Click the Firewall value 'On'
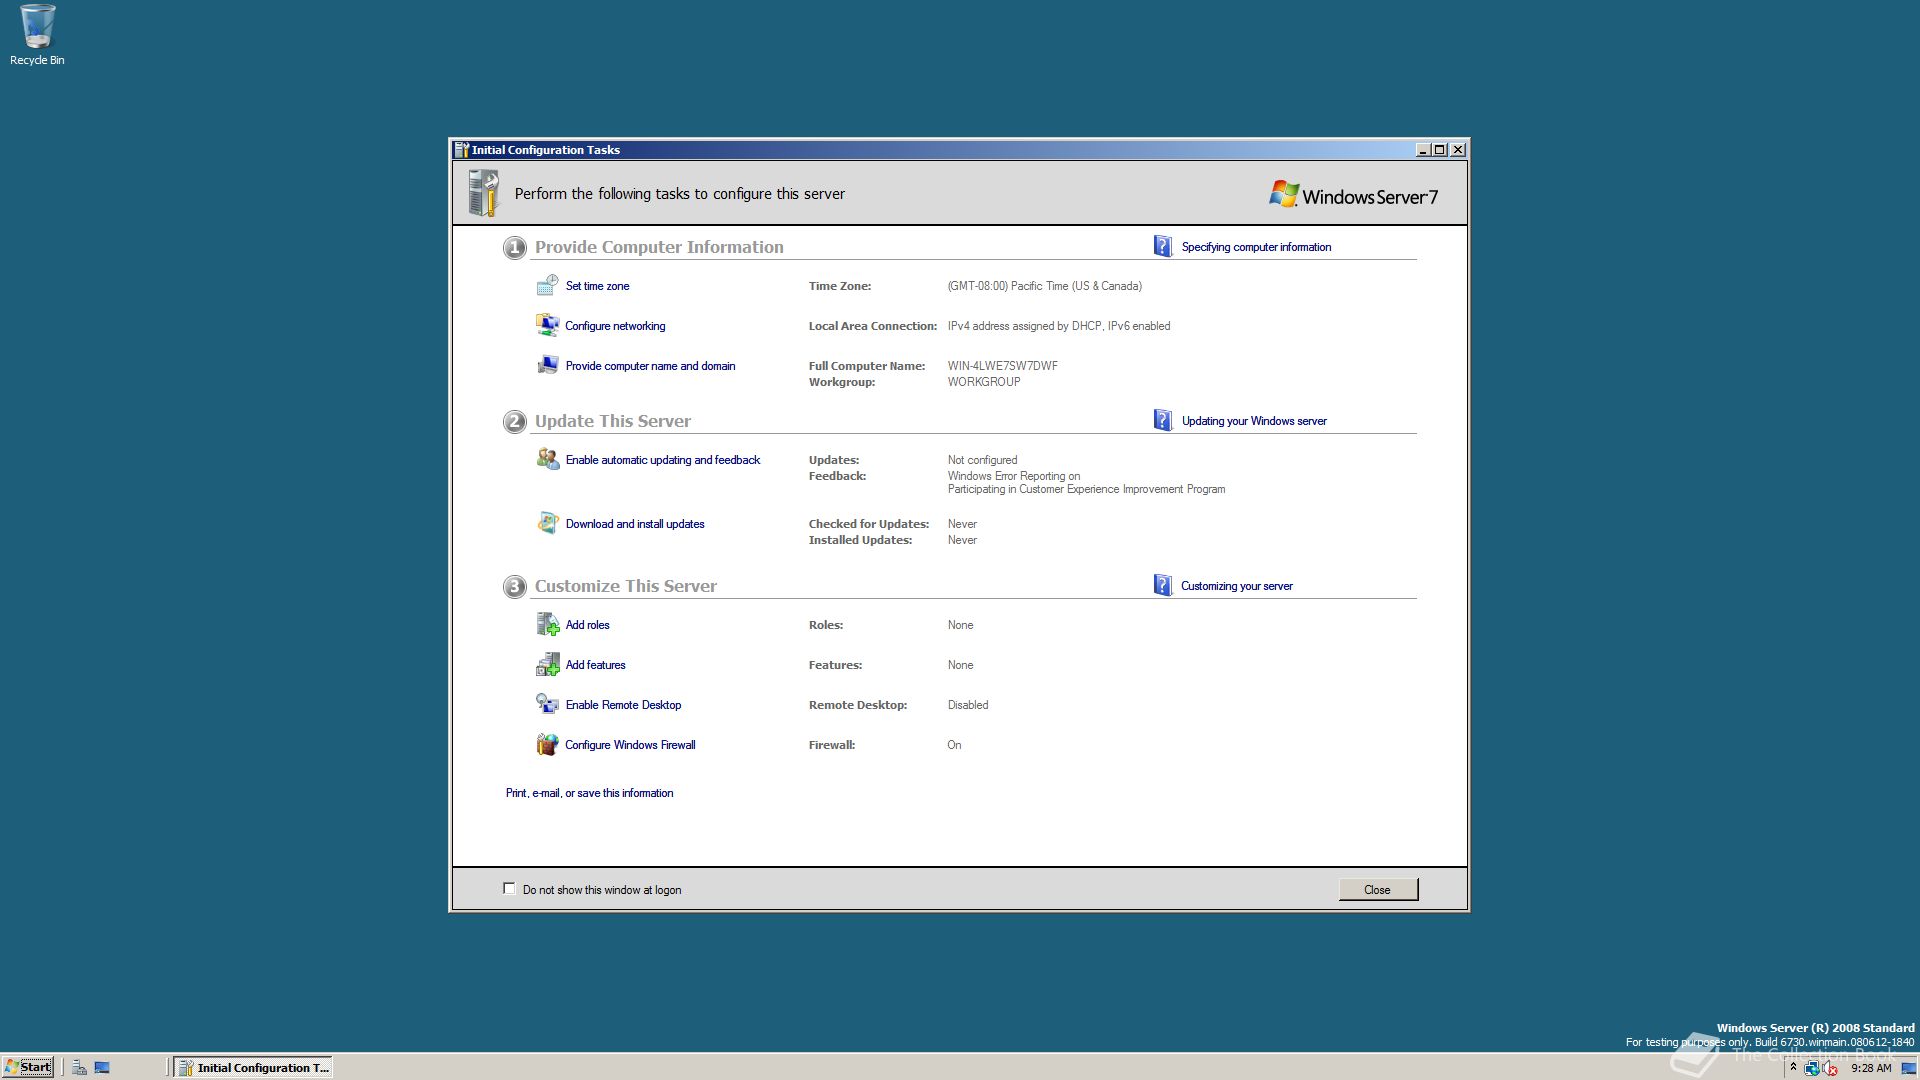 click(x=954, y=745)
